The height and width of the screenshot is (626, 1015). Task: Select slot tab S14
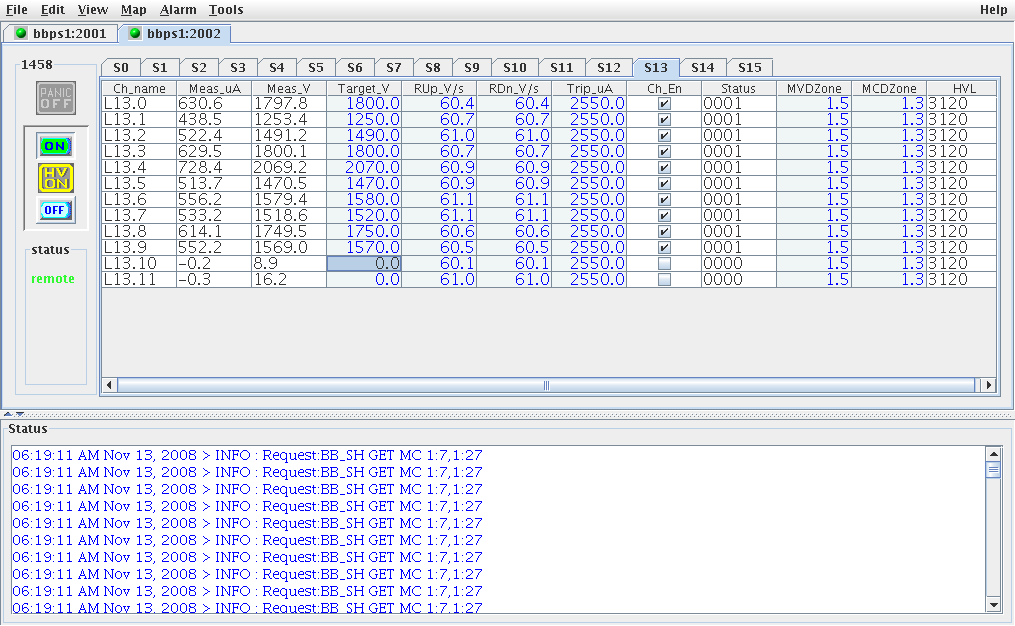[703, 67]
